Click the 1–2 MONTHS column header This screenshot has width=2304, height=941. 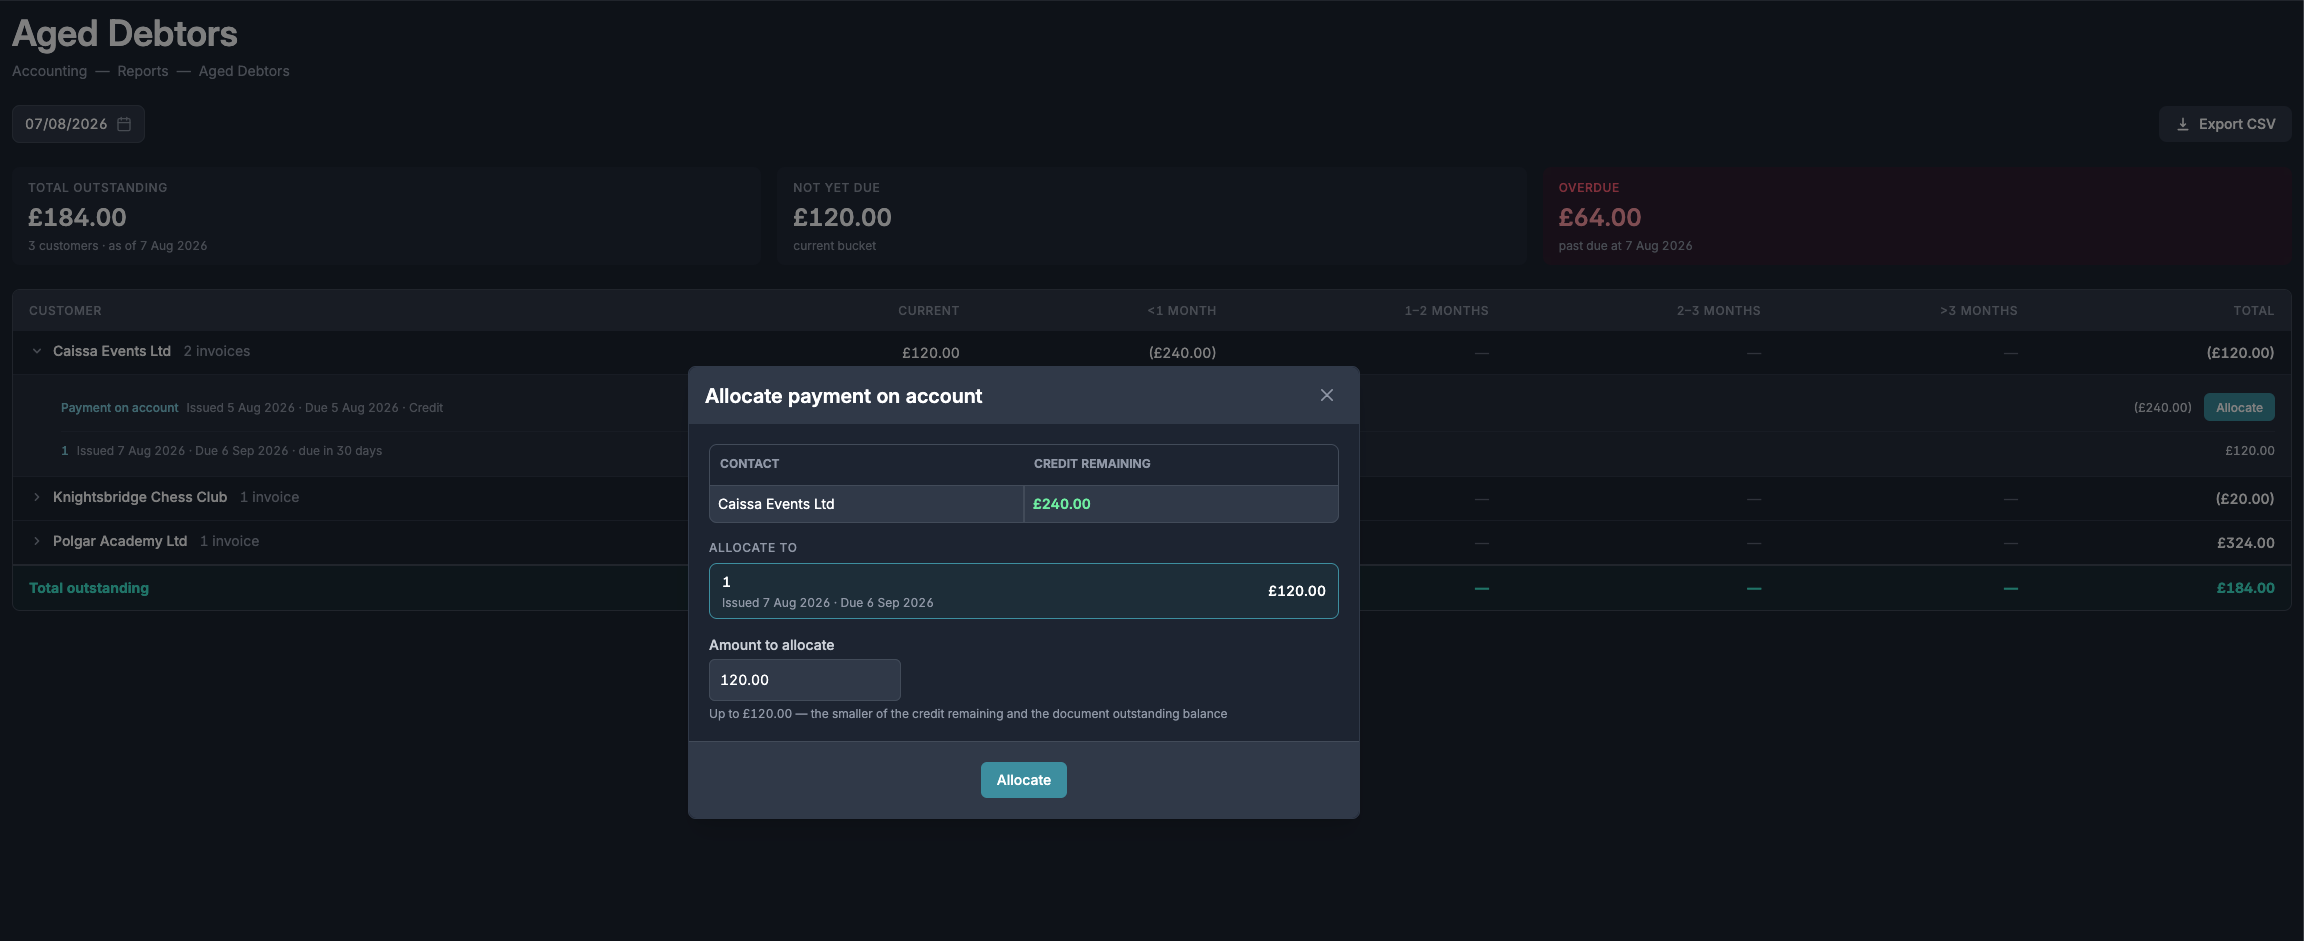click(1446, 311)
